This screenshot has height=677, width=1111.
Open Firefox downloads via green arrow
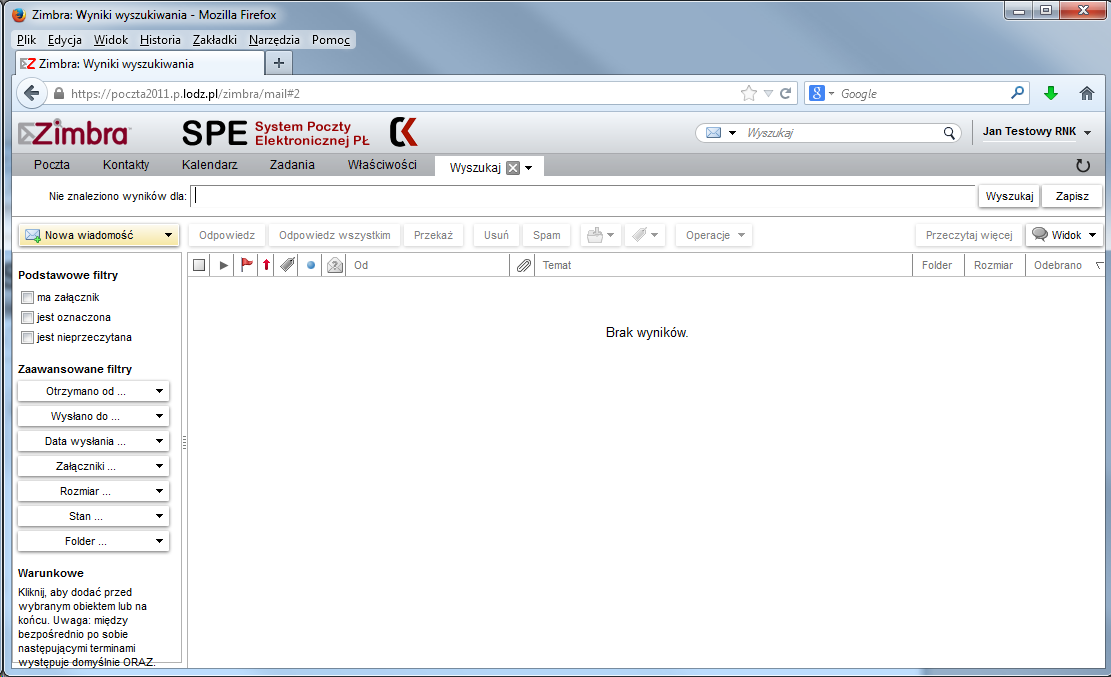pos(1050,93)
